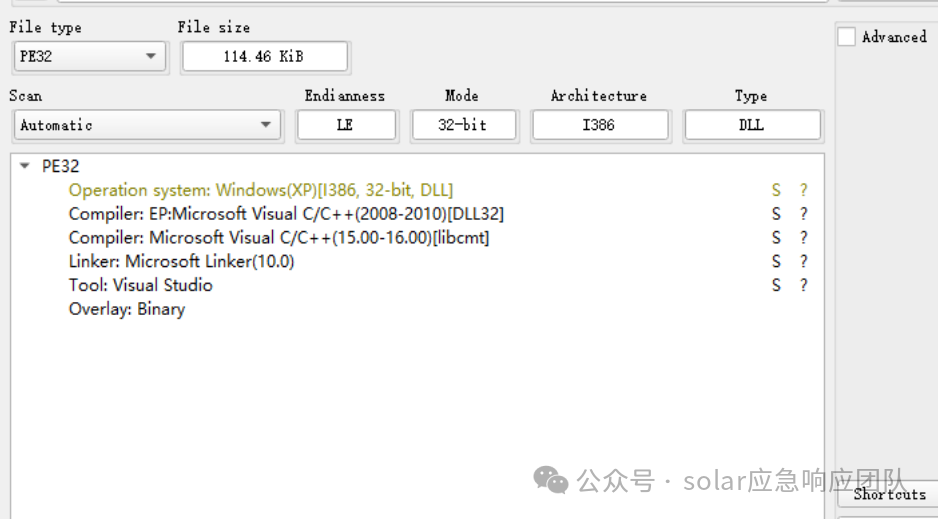Click ? for libcmt compiler row
Screen dimensions: 938x519
[803, 238]
